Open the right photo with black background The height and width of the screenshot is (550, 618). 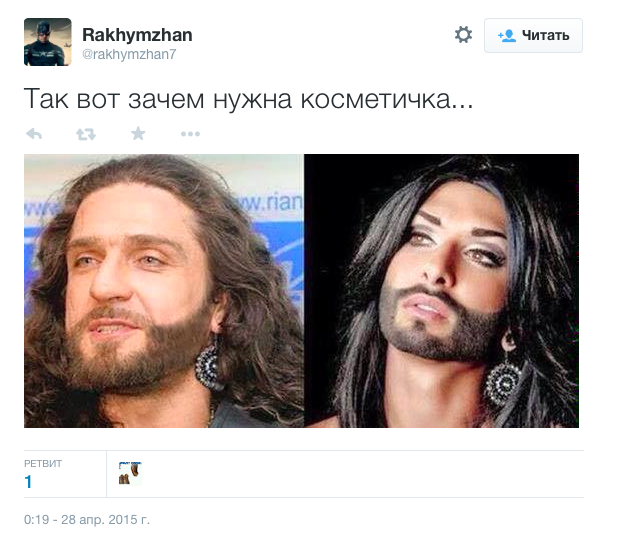coord(441,291)
